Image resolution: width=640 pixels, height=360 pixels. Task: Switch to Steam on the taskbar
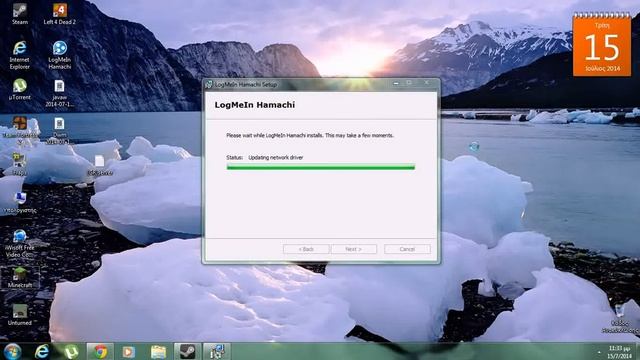(x=187, y=351)
